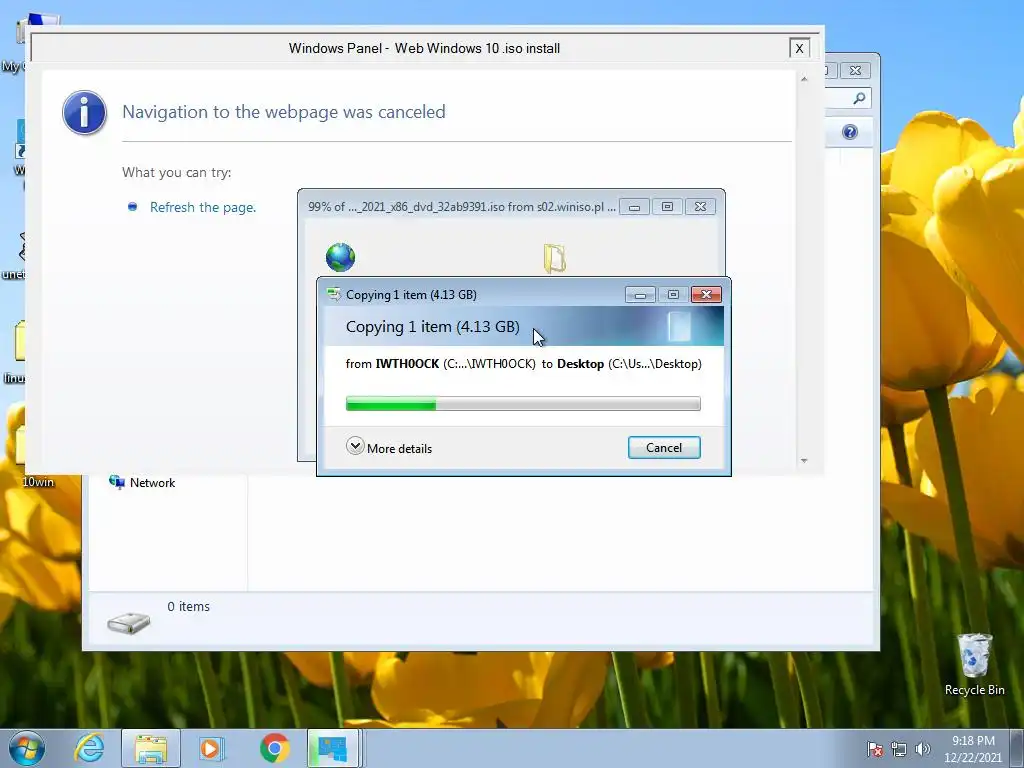Close the Copying 1 item dialog

[706, 295]
